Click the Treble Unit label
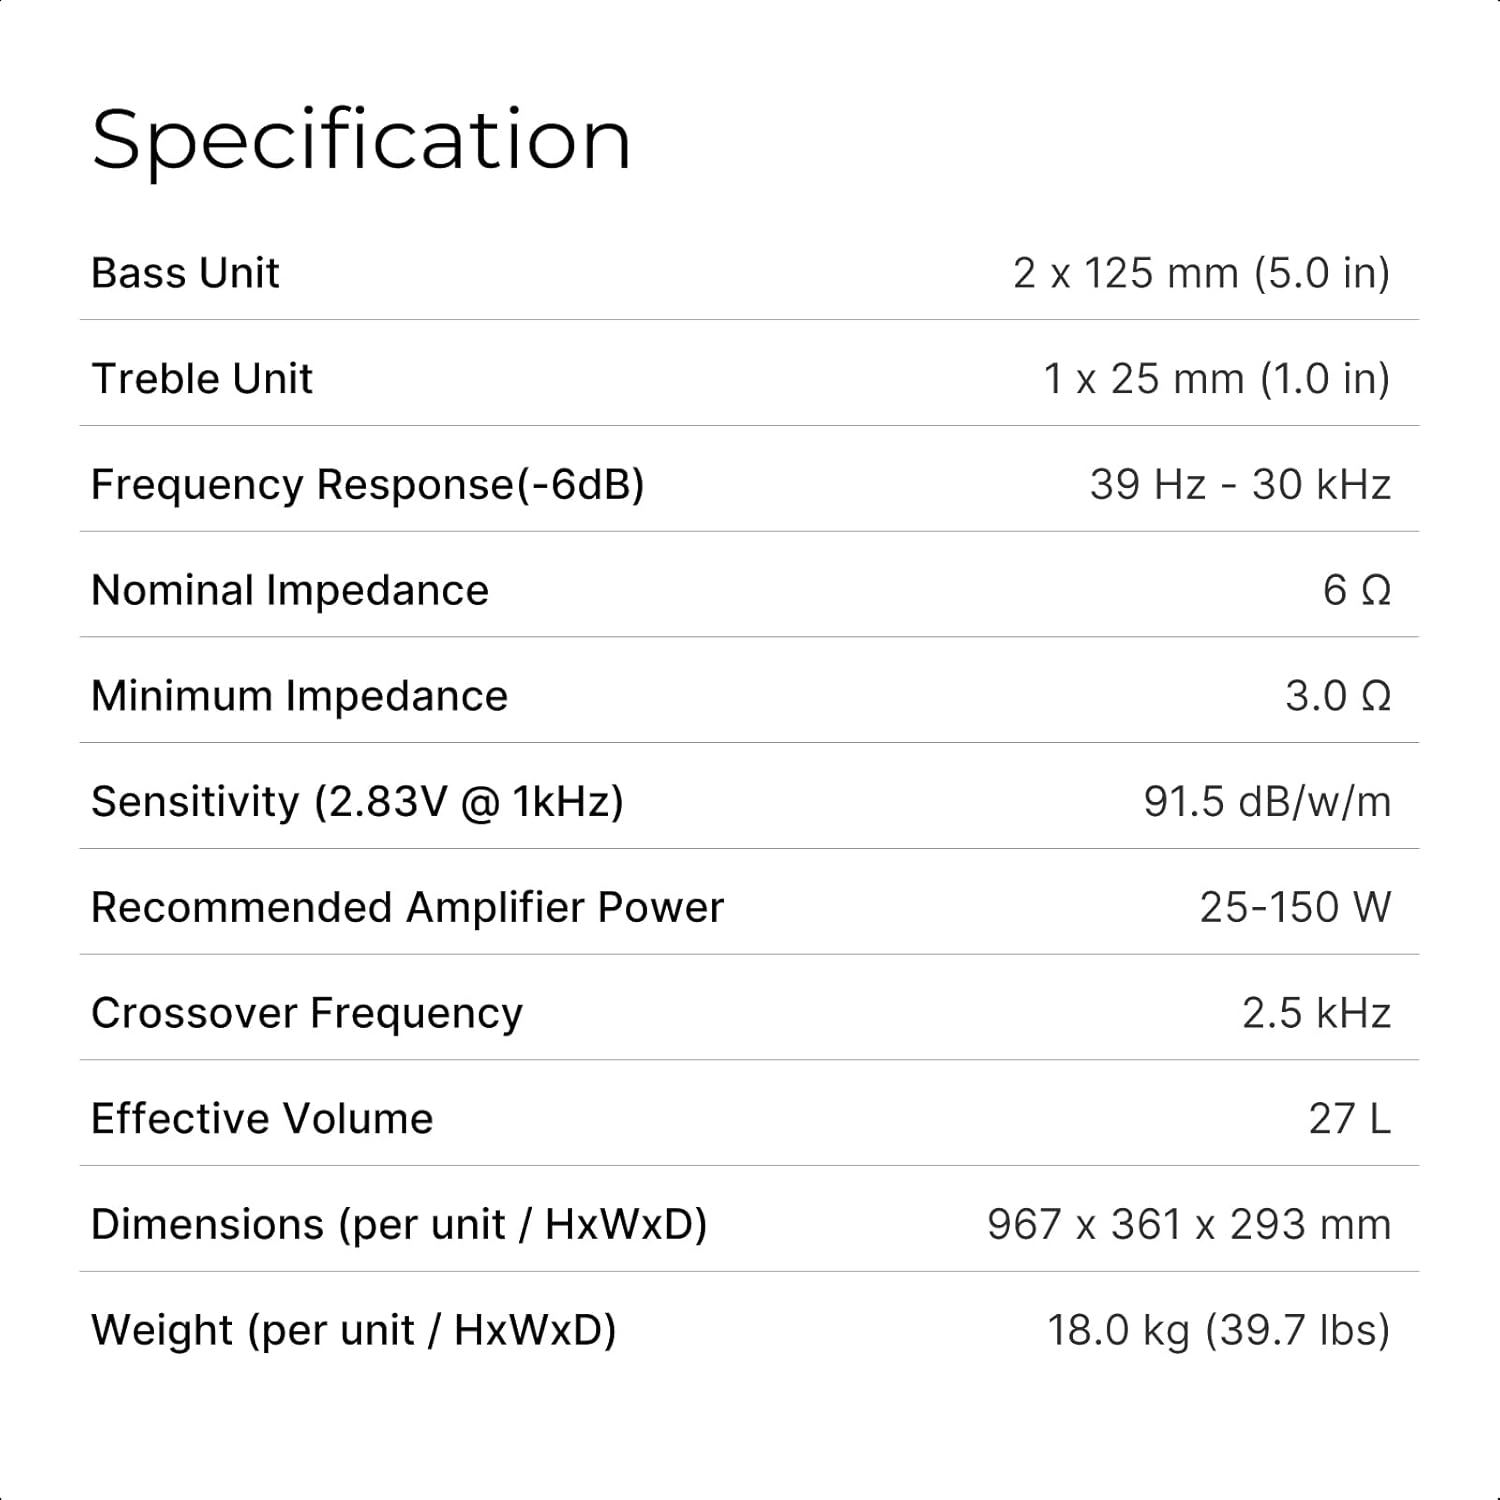The height and width of the screenshot is (1500, 1500). [202, 379]
